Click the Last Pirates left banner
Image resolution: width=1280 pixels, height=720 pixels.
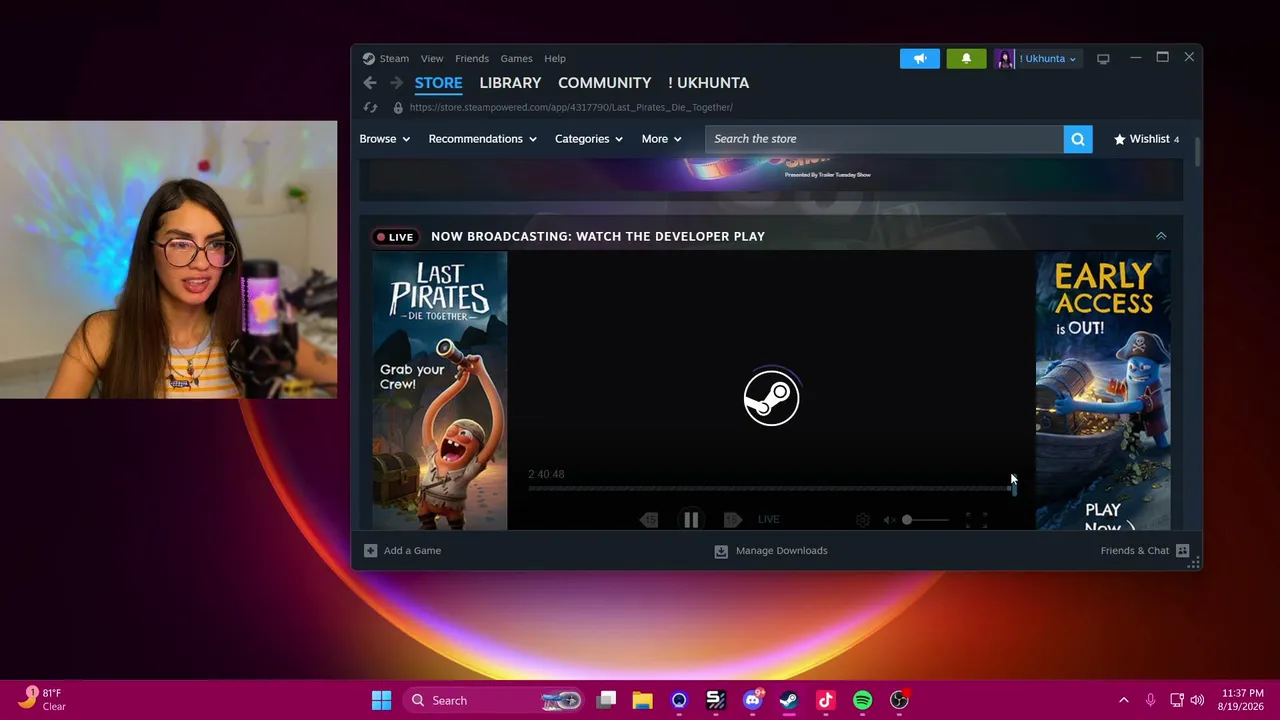click(440, 390)
